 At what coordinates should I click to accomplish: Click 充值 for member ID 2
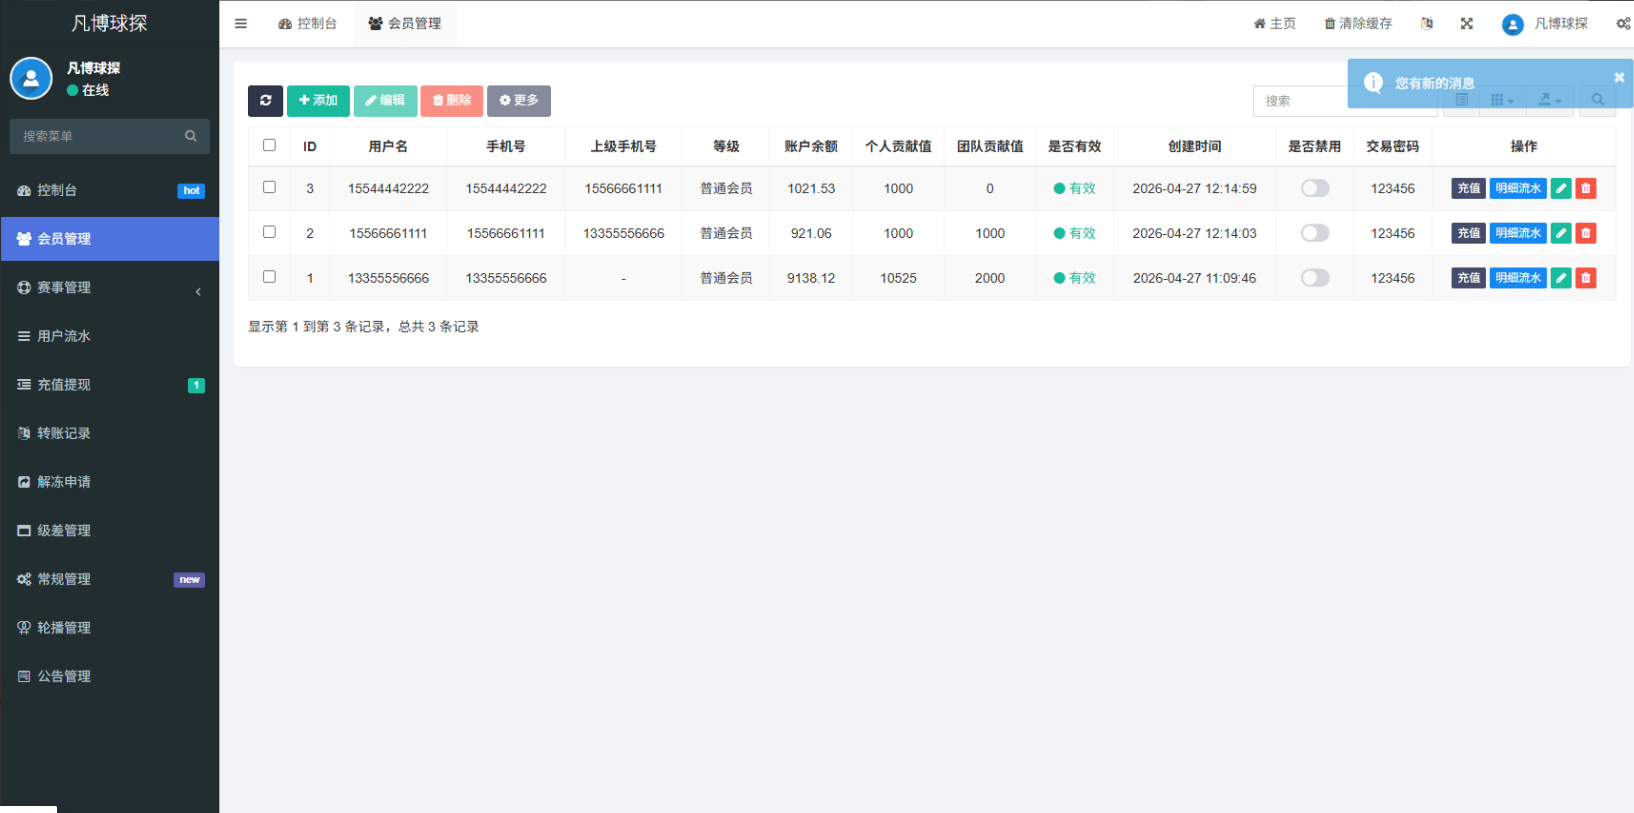tap(1468, 233)
